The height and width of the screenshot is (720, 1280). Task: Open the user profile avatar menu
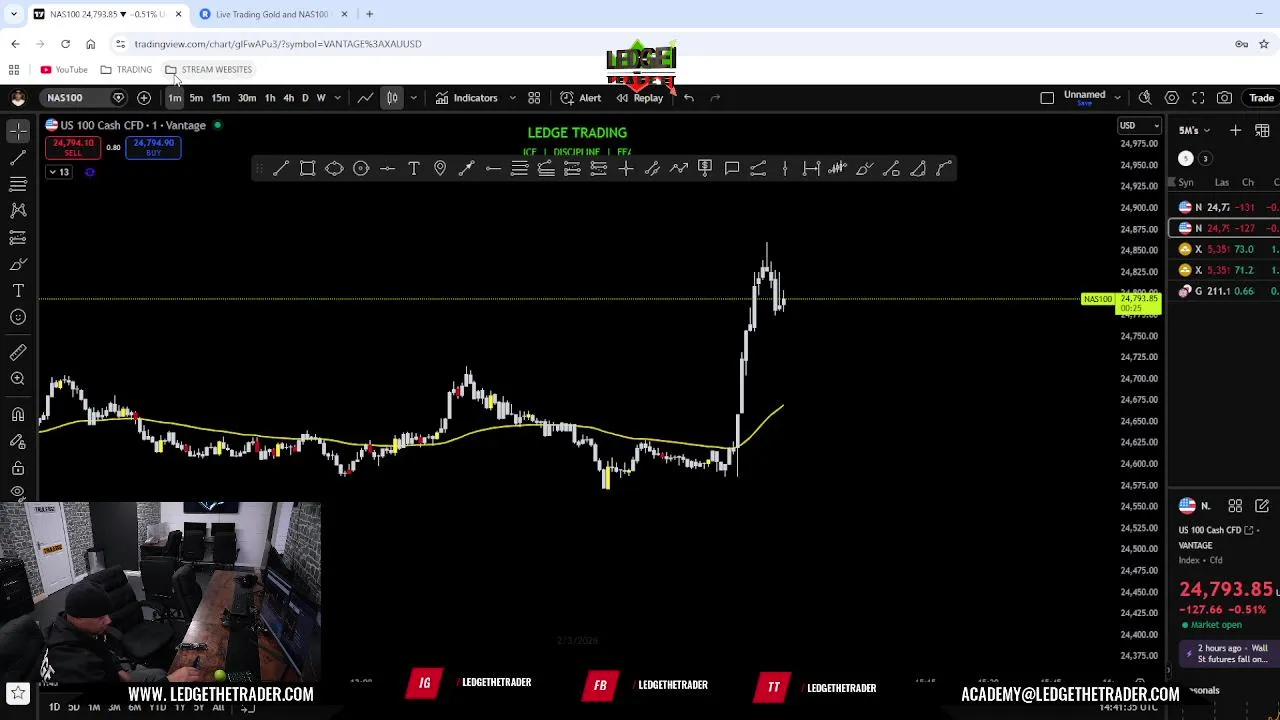point(18,98)
